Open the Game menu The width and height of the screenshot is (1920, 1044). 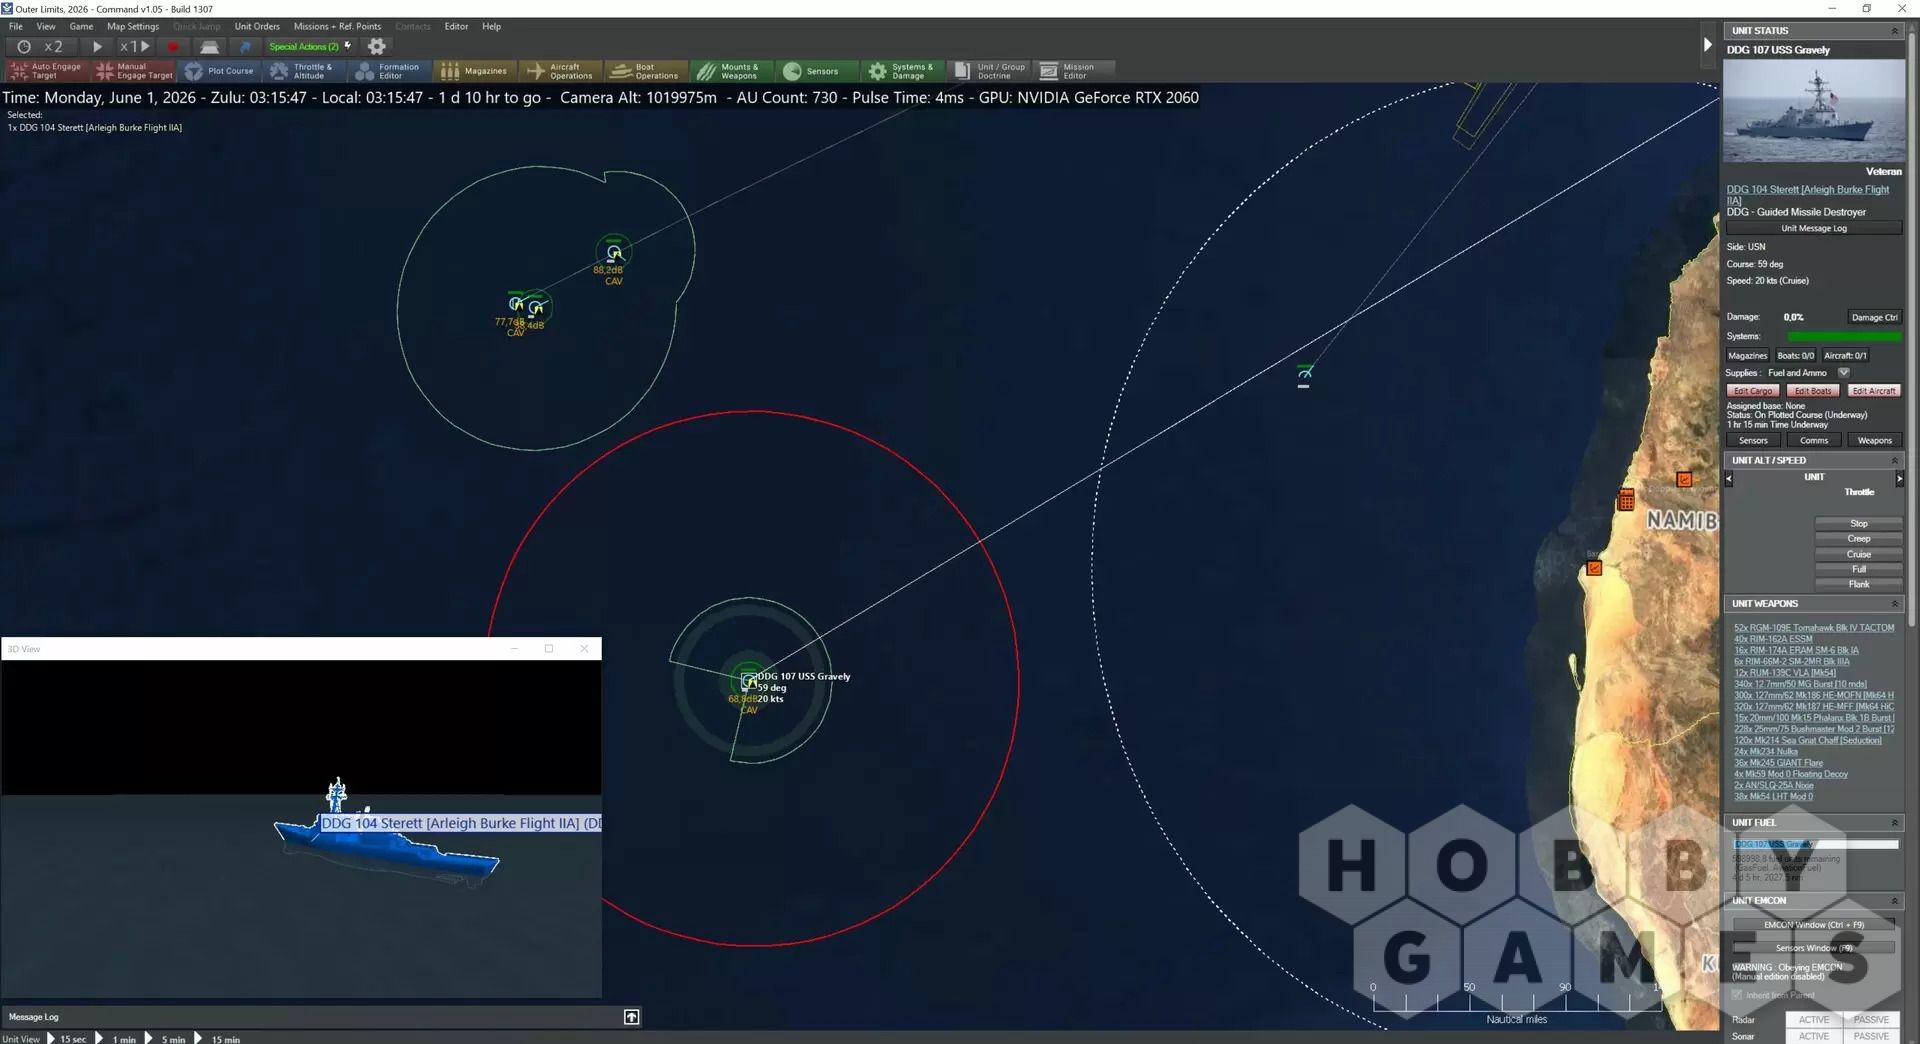(x=81, y=26)
